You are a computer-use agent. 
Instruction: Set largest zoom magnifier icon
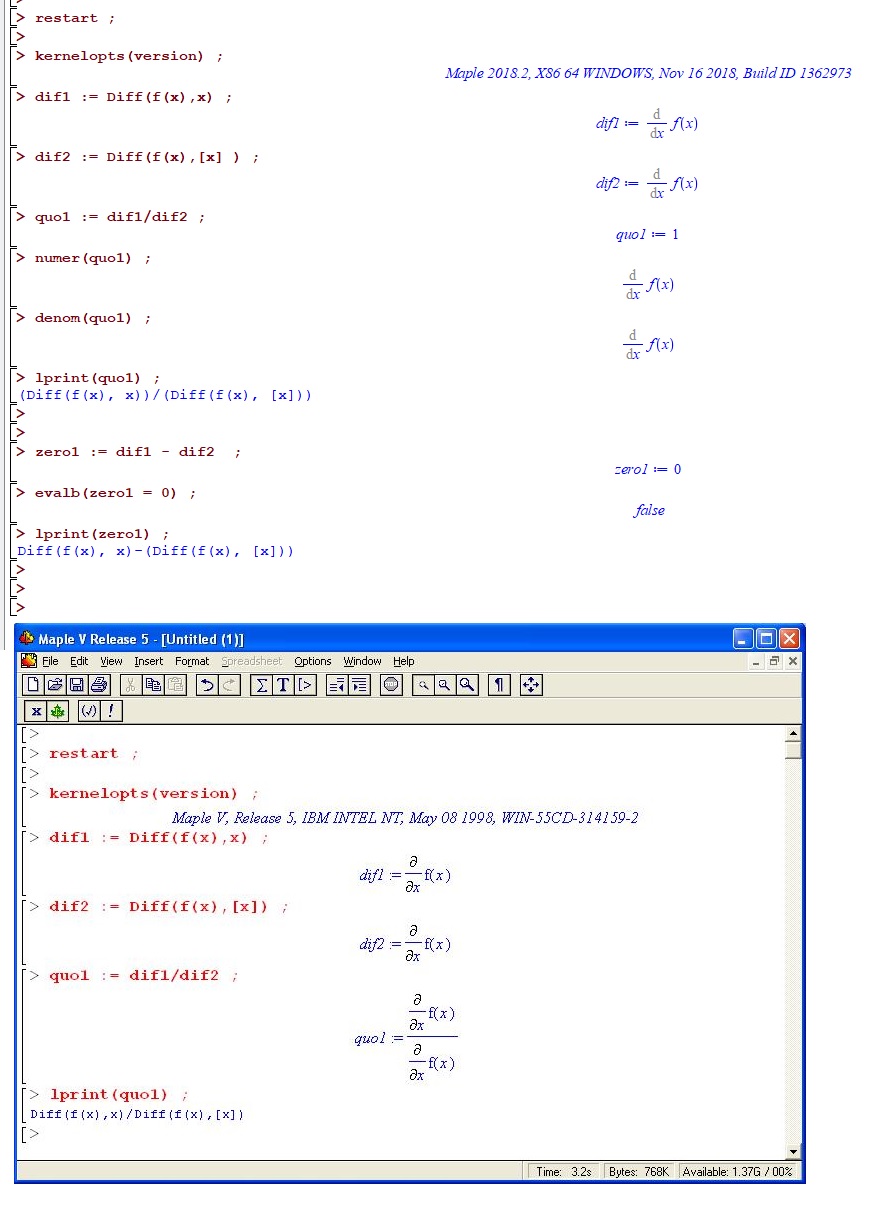467,685
